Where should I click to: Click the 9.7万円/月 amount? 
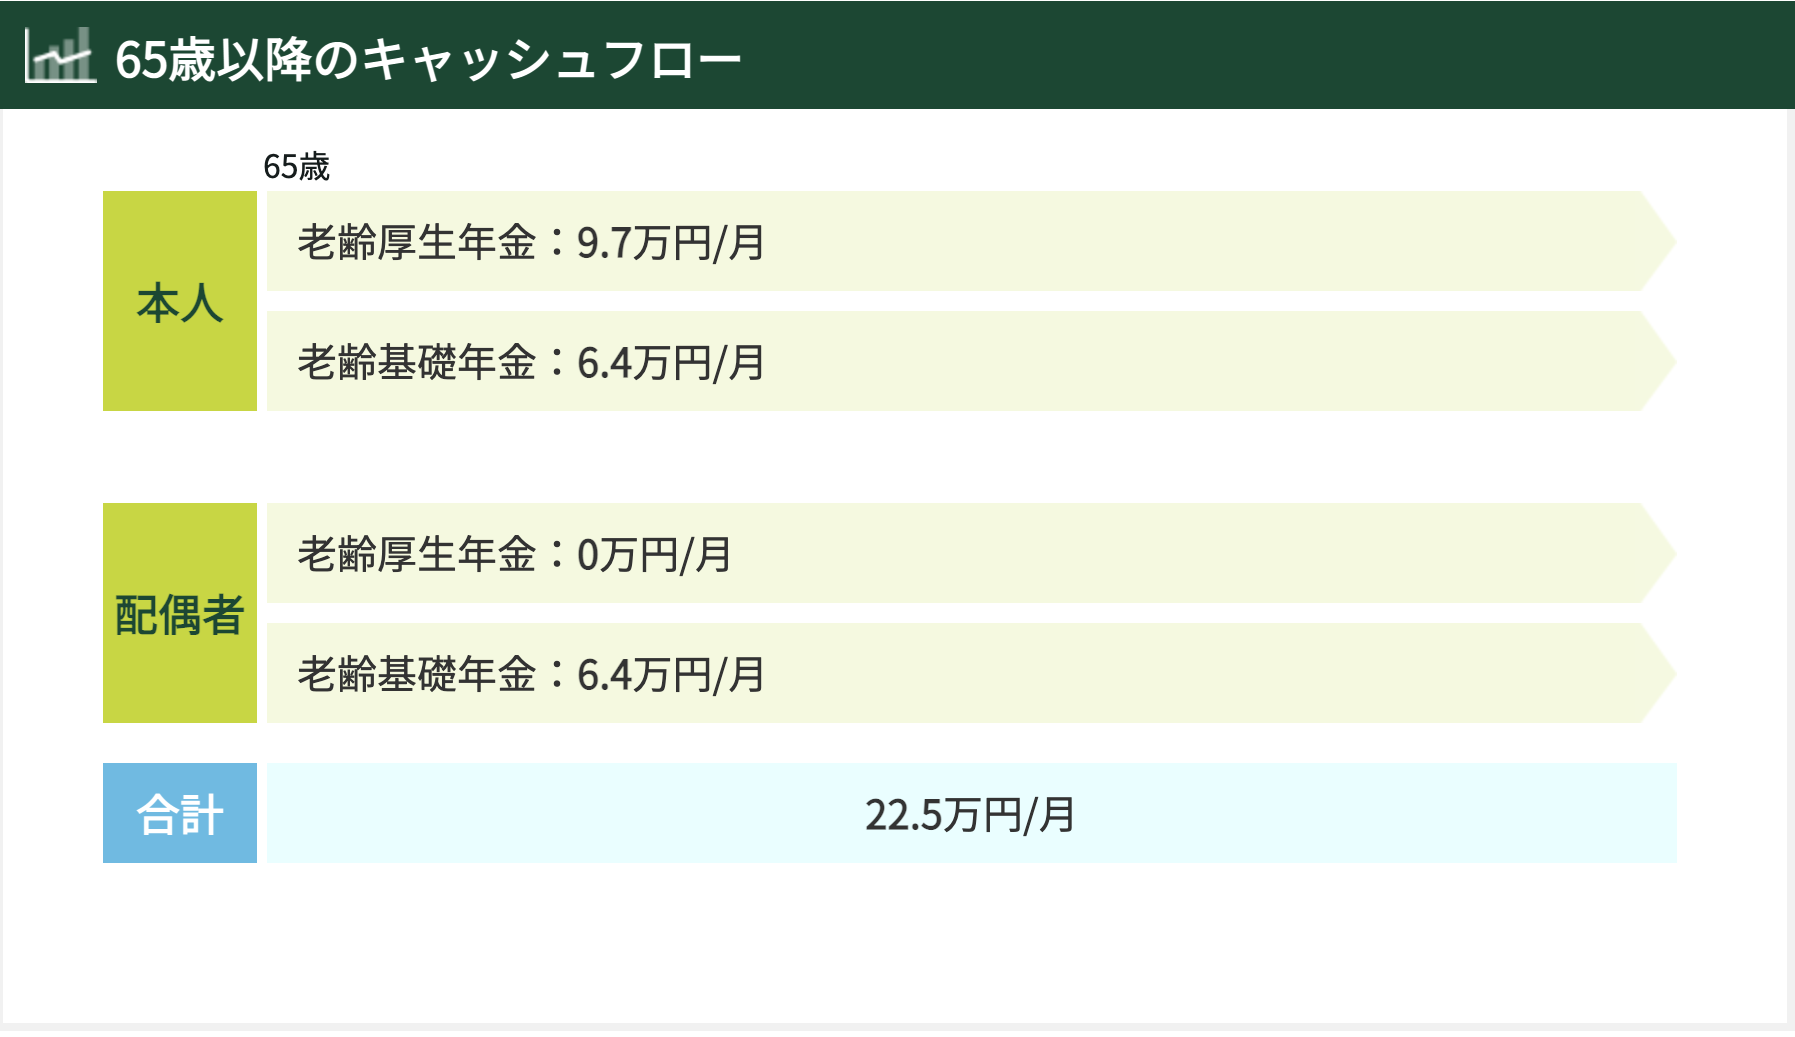(x=671, y=243)
